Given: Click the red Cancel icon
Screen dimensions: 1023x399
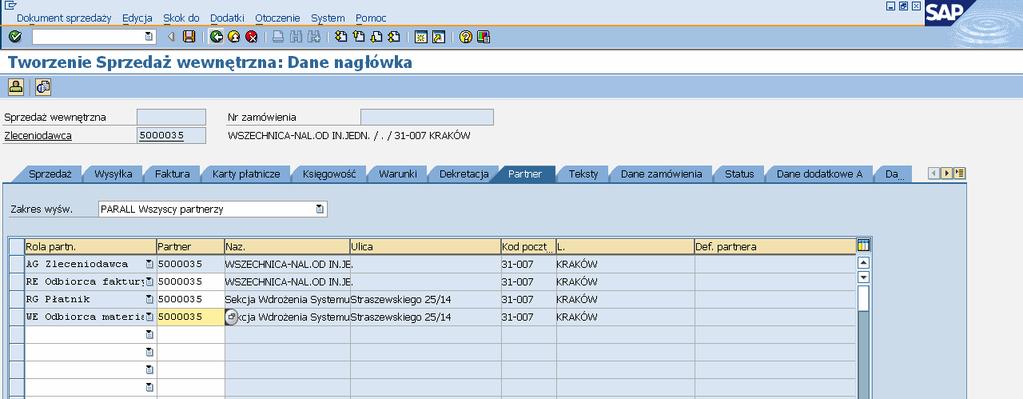Looking at the screenshot, I should (251, 37).
